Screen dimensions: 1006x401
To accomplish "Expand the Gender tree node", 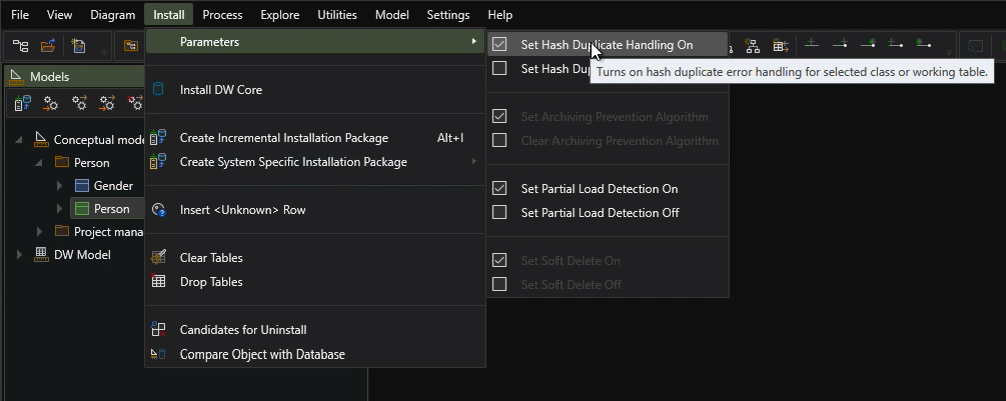I will (59, 186).
